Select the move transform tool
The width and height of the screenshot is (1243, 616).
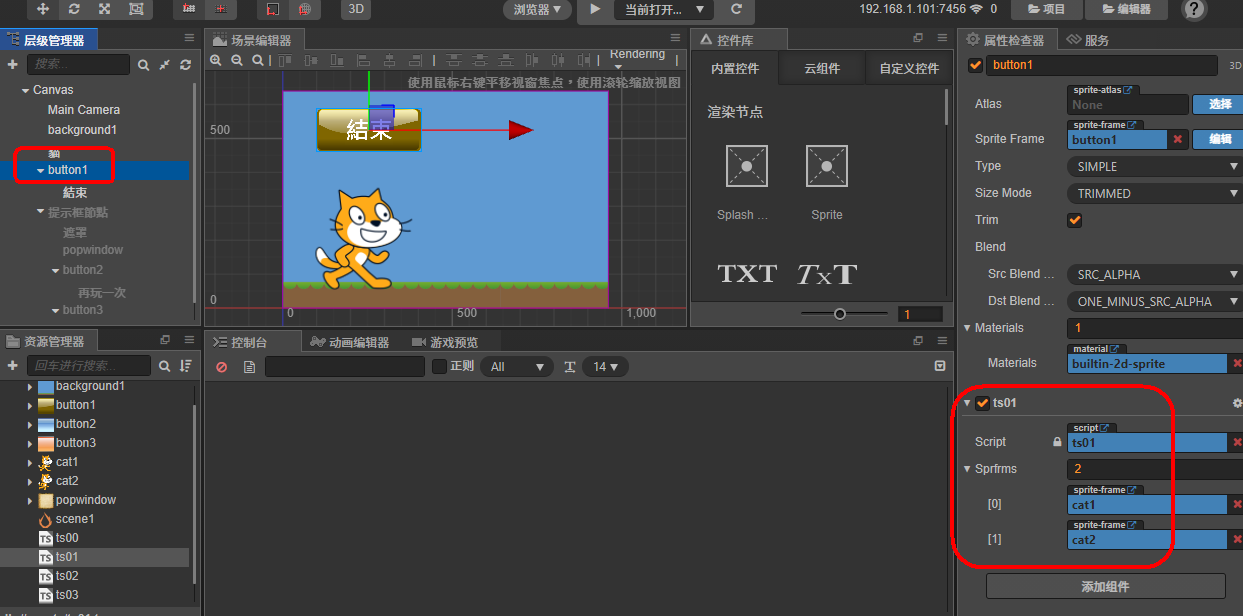coord(43,9)
